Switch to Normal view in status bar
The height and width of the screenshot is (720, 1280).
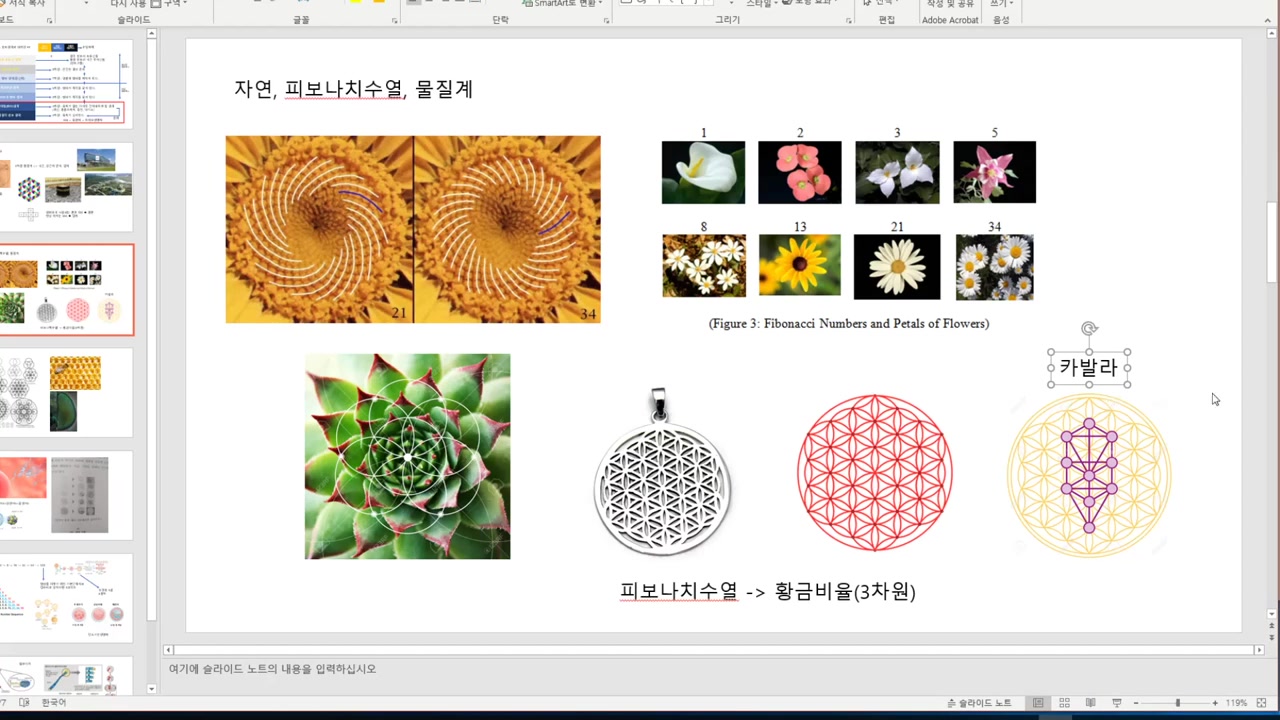[1039, 703]
